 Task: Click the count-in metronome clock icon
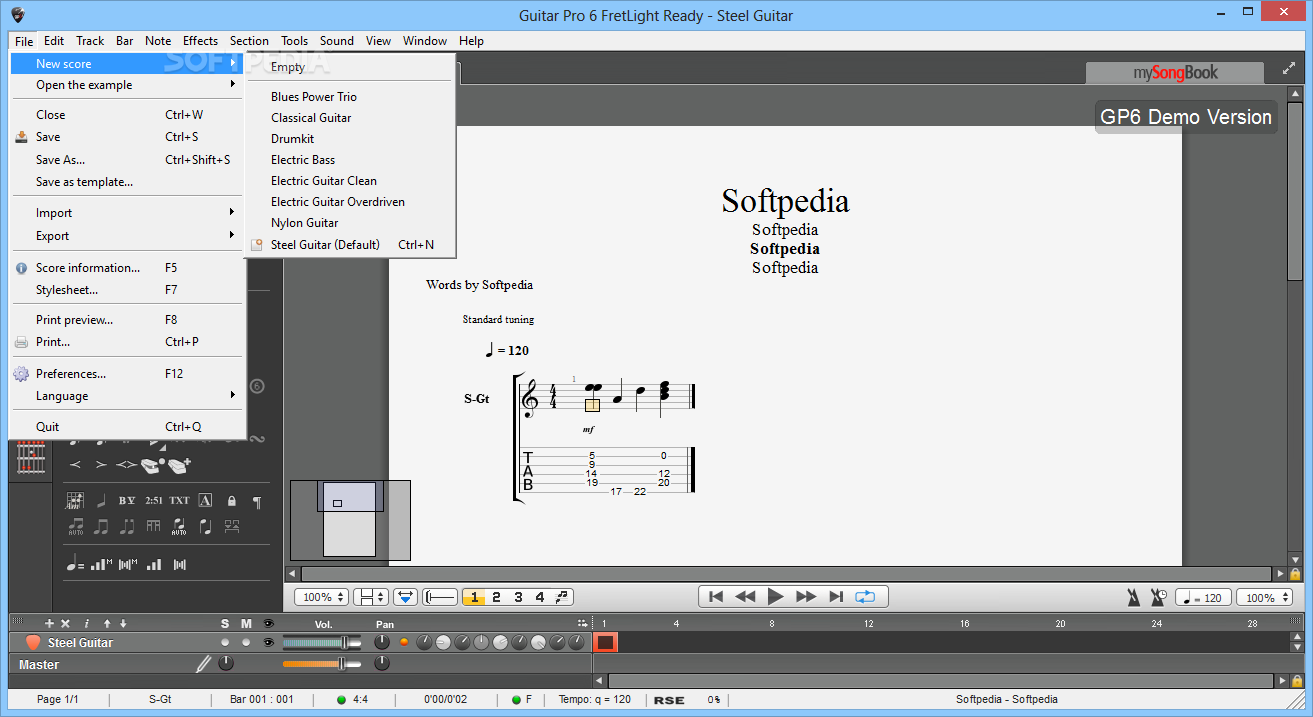(1158, 598)
